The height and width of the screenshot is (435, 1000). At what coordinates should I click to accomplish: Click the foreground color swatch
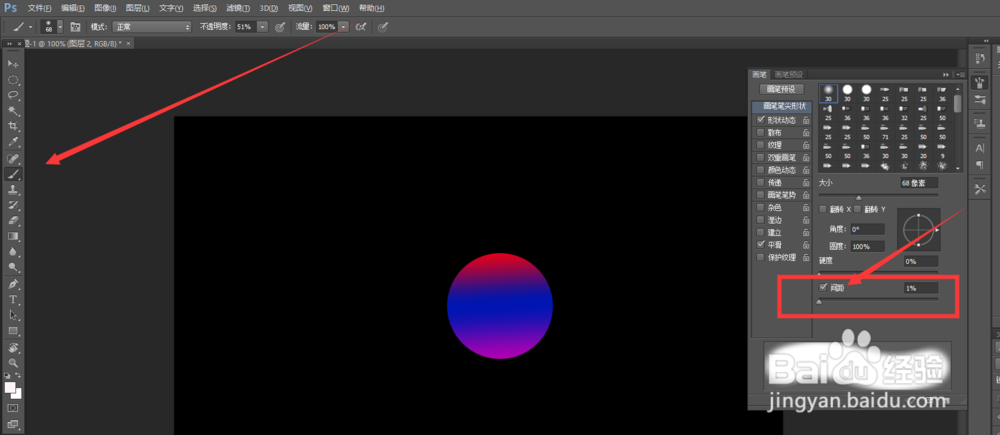coord(10,387)
